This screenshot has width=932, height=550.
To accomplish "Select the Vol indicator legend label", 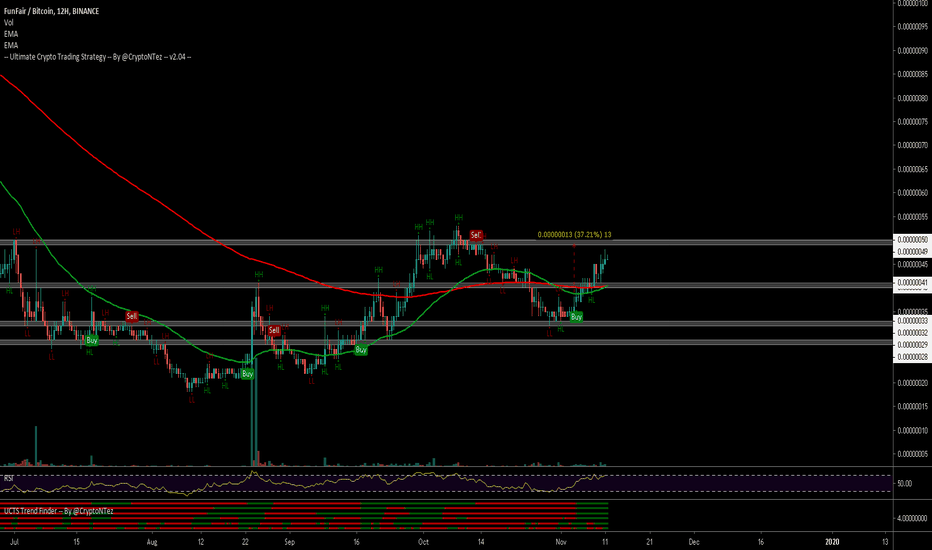I will [x=9, y=23].
